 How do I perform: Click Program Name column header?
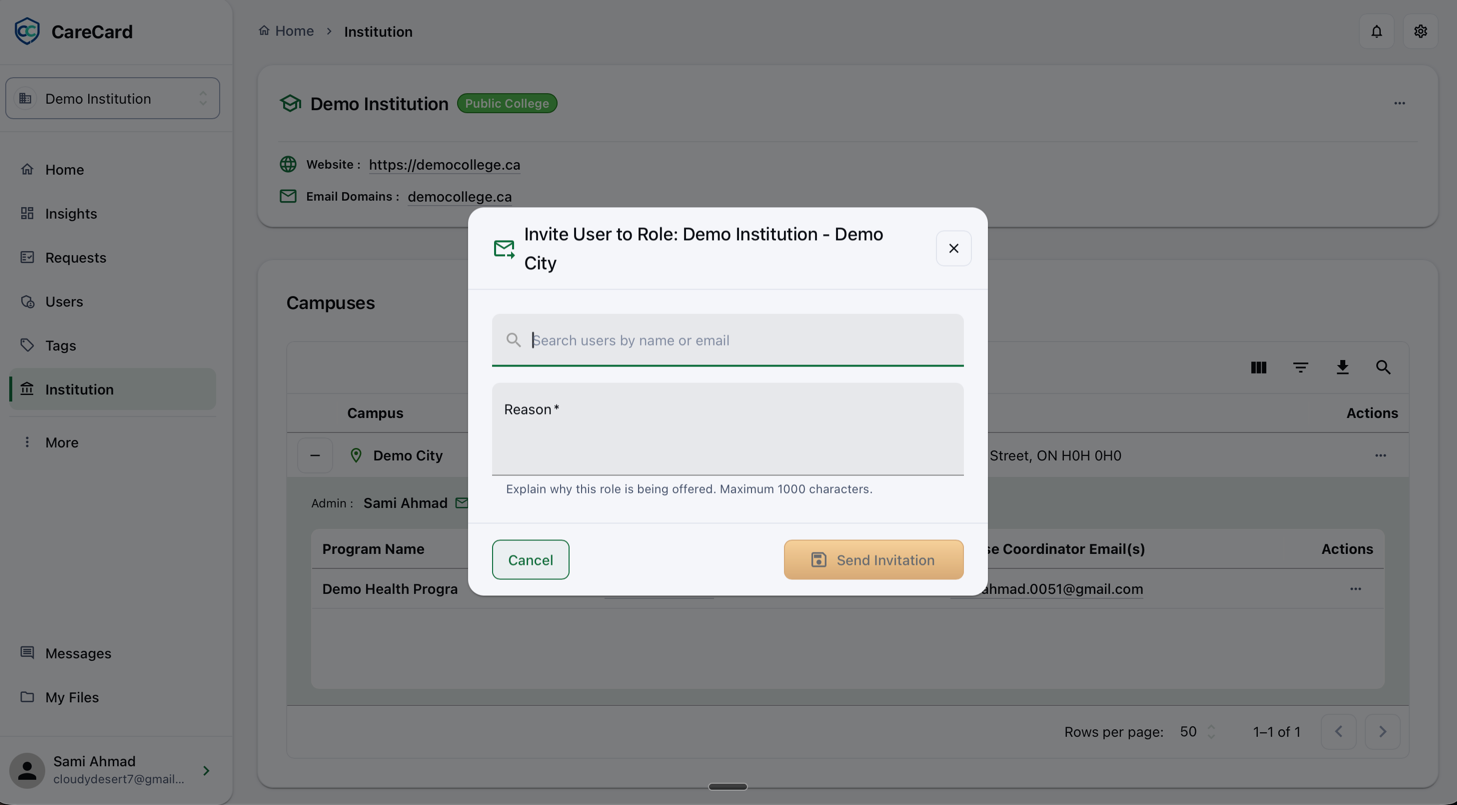click(x=373, y=549)
